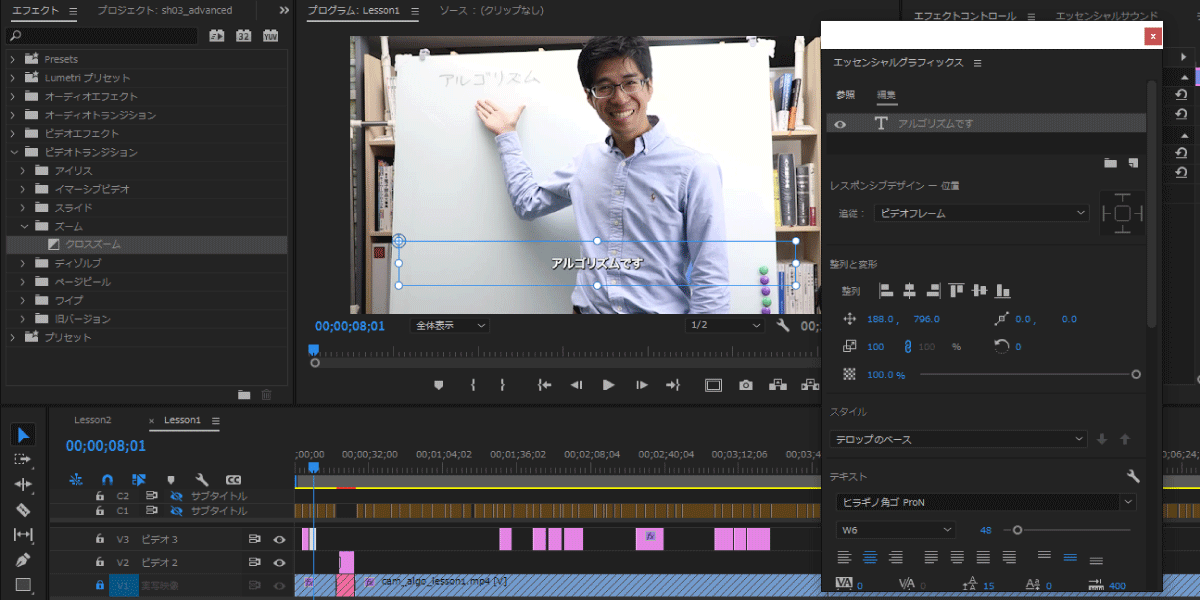The width and height of the screenshot is (1200, 600).
Task: Add marker in the Program monitor
Action: click(438, 385)
